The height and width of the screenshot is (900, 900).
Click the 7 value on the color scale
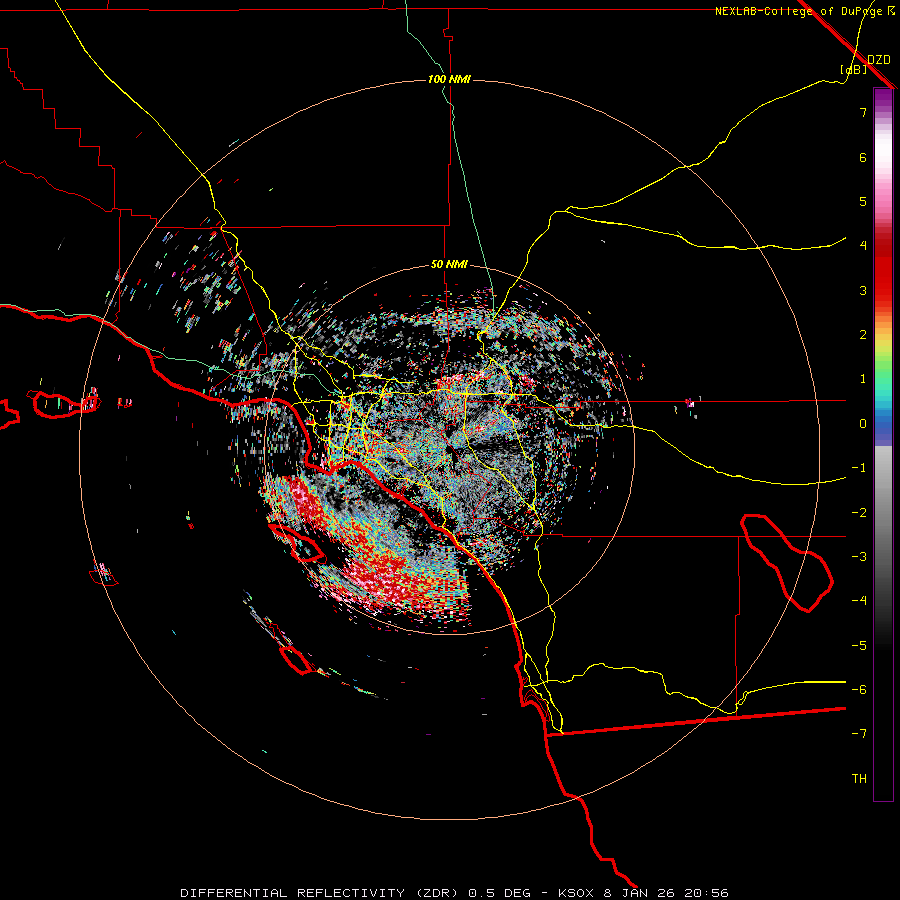tap(863, 112)
